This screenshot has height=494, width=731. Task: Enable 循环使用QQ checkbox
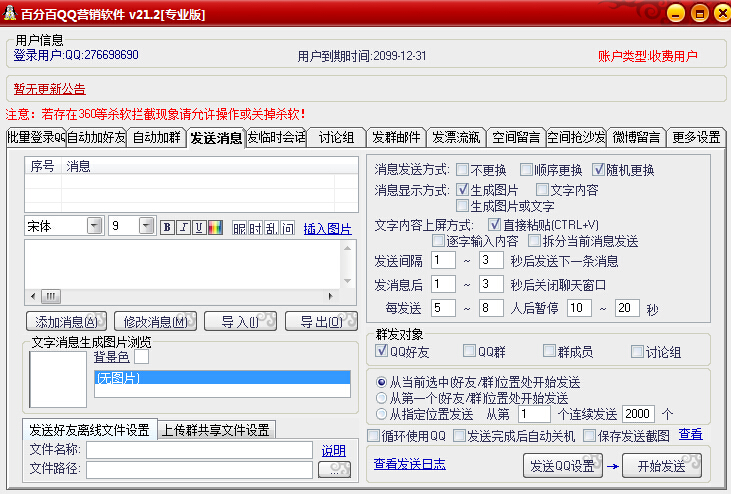373,436
